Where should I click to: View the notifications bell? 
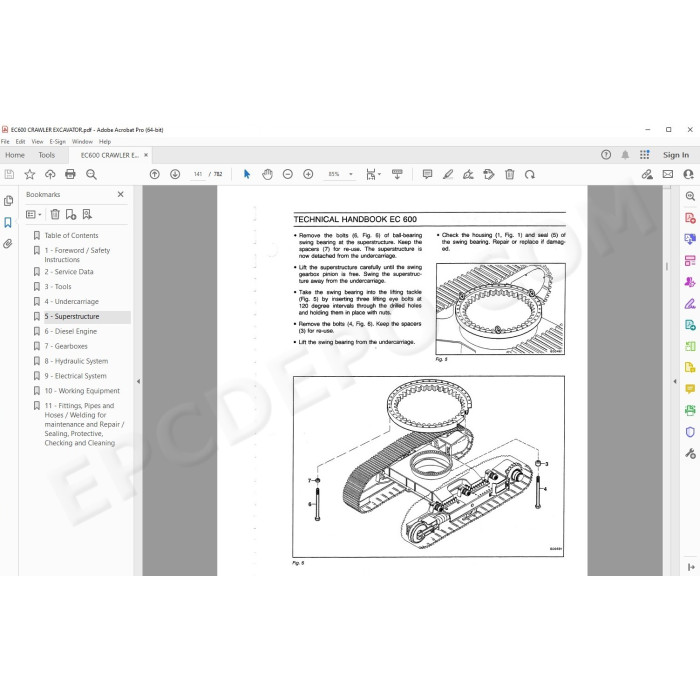point(625,155)
